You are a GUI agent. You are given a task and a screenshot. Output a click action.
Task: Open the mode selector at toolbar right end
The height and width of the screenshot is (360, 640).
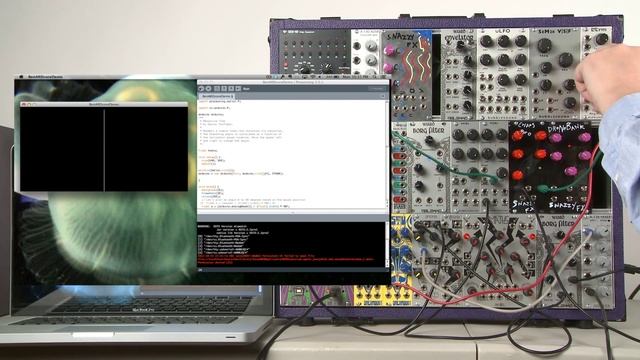point(376,88)
